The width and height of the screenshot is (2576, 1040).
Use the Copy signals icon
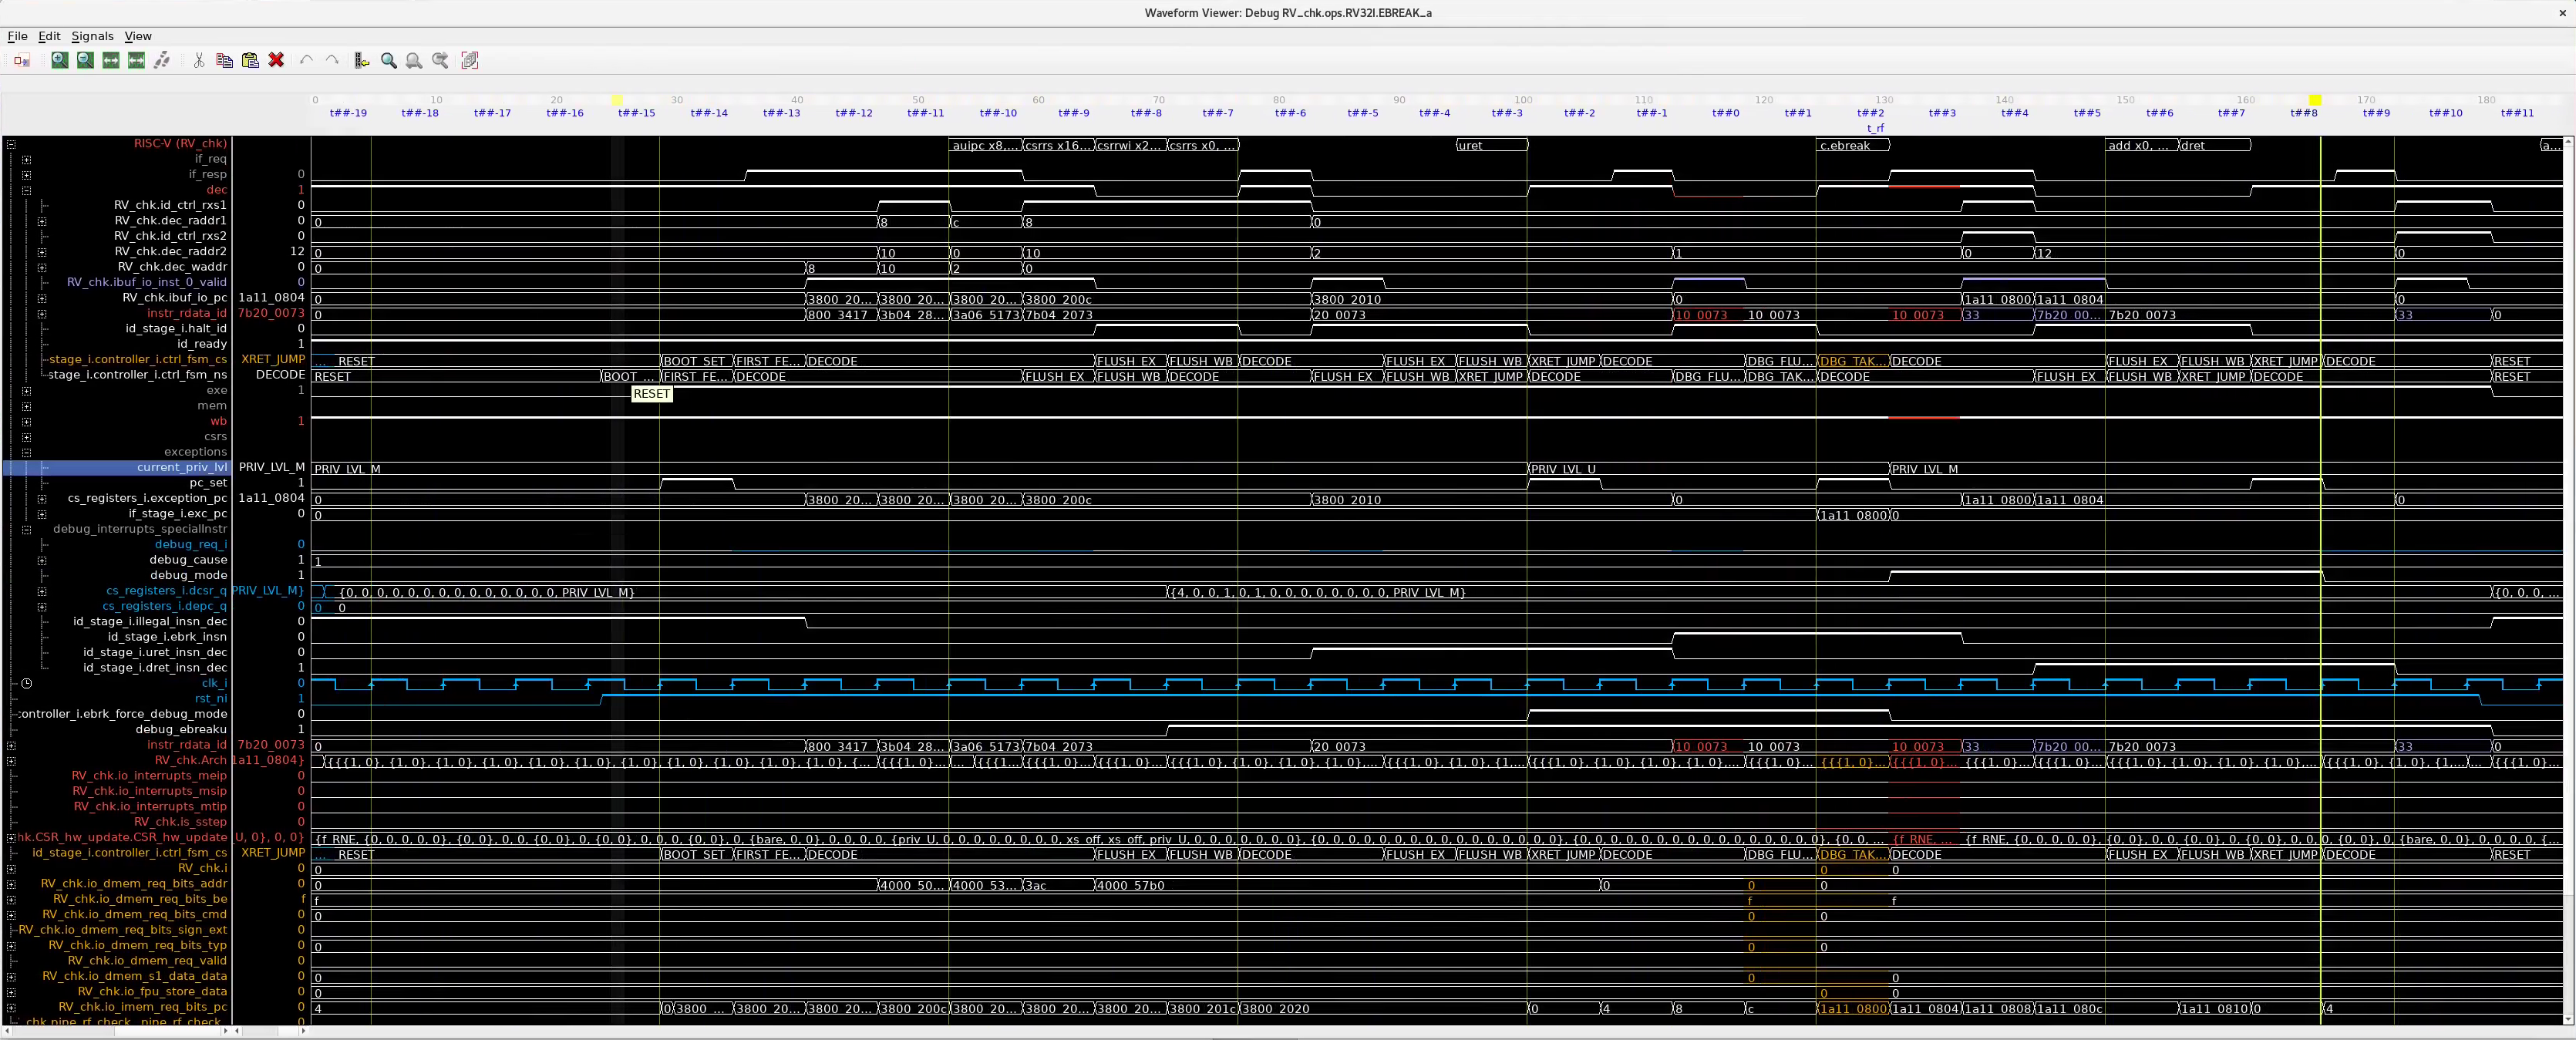click(x=225, y=61)
